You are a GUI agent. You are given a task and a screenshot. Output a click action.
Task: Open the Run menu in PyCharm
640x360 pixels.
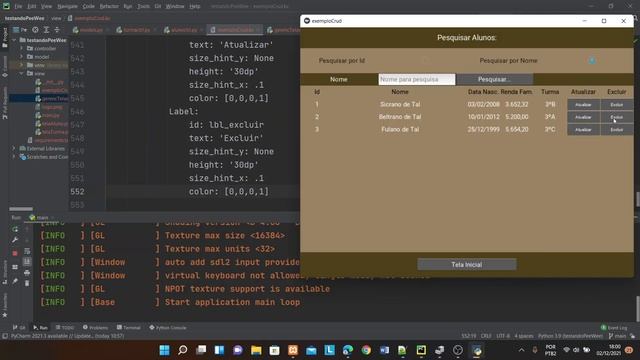point(127,6)
